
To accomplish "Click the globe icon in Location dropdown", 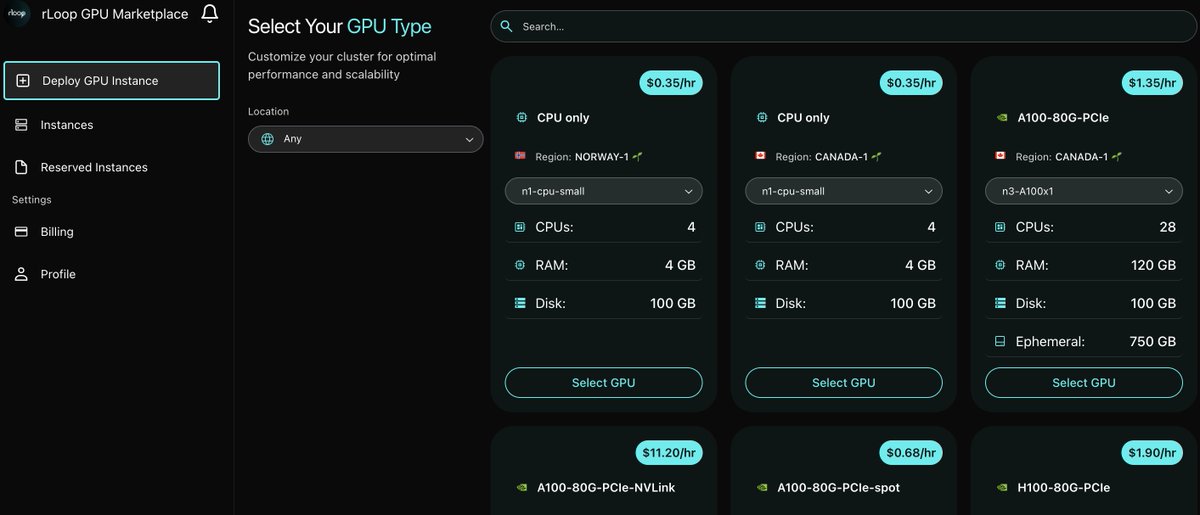I will (x=267, y=139).
